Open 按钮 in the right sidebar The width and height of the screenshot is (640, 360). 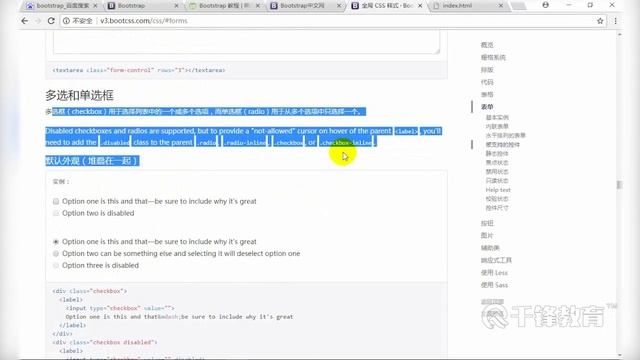pyautogui.click(x=487, y=223)
